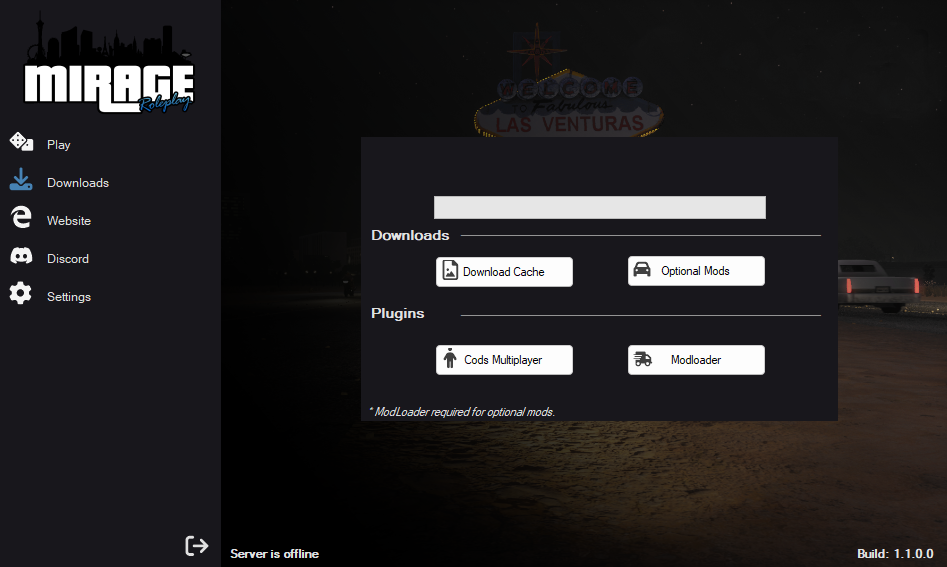
Task: Click the image file icon on Download Cache
Action: [x=450, y=270]
